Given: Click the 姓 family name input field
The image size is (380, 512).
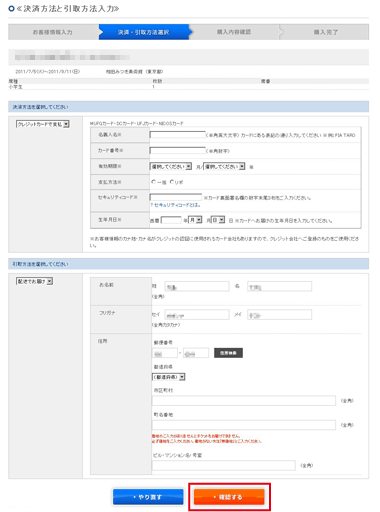Looking at the screenshot, I should point(197,286).
